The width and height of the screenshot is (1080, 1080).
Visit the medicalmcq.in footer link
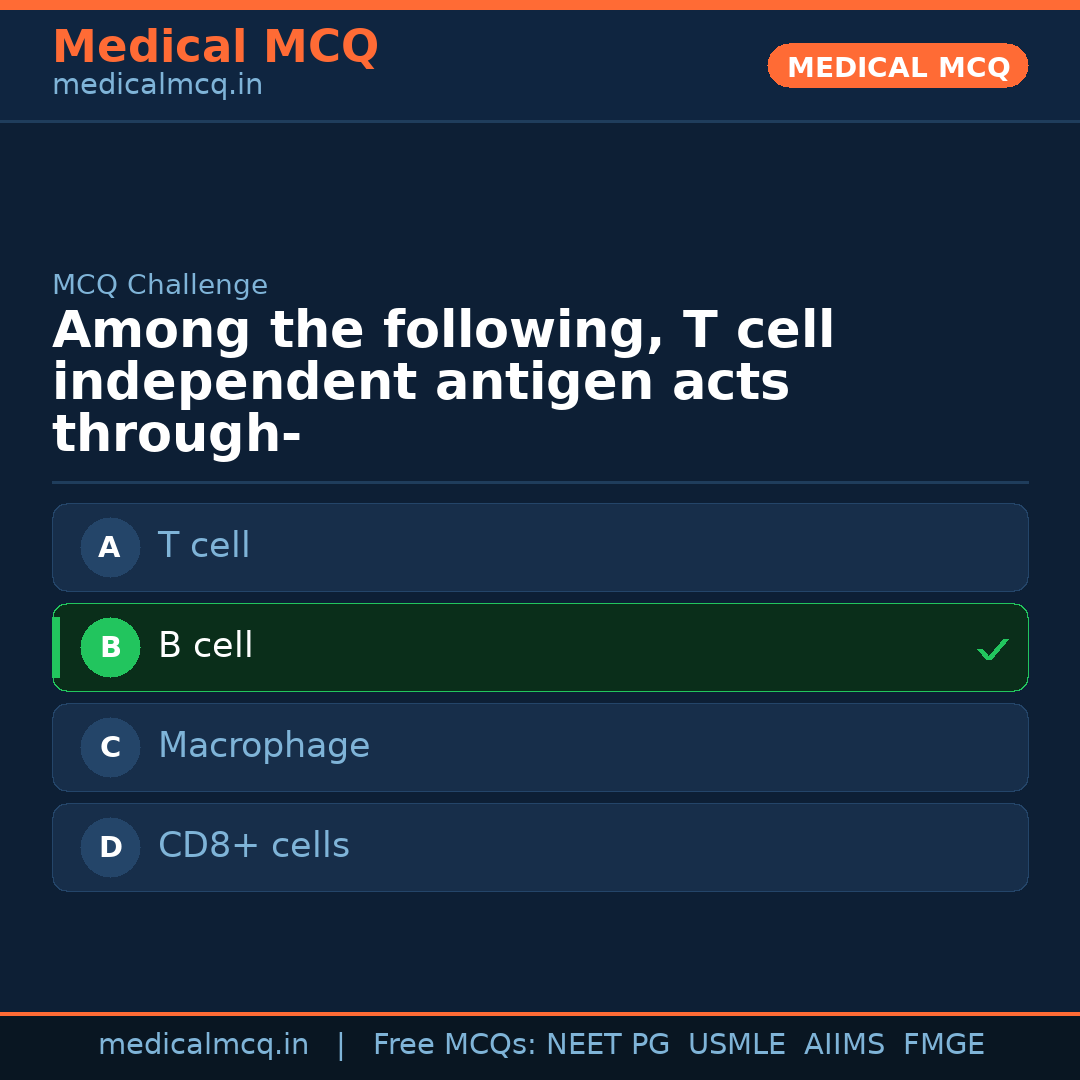pos(203,1045)
